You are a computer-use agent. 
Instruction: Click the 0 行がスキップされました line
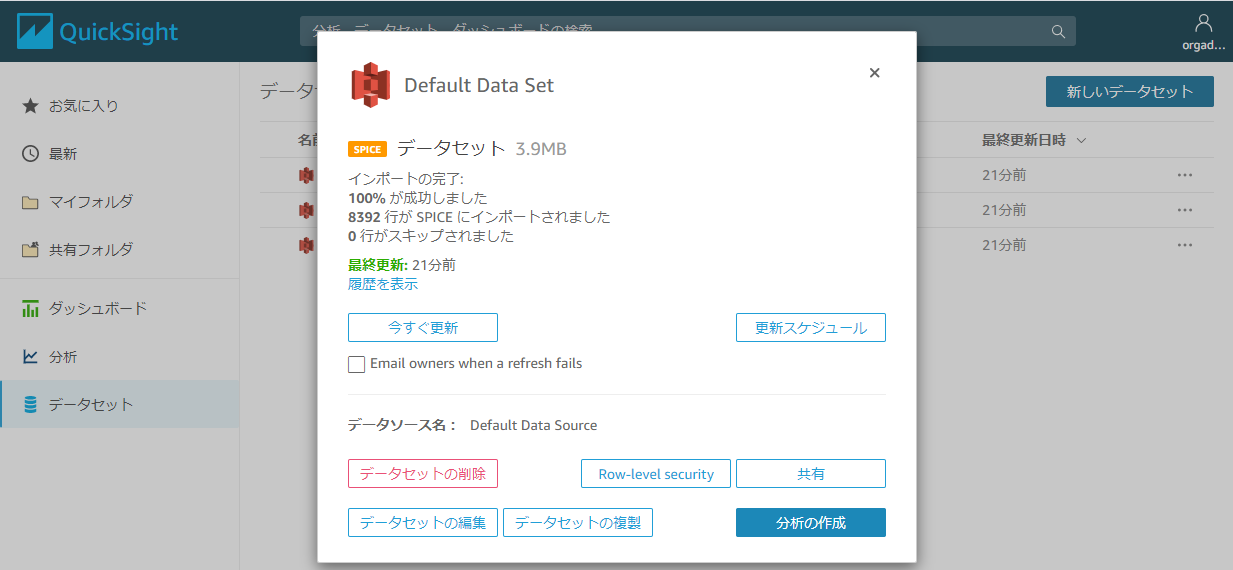tap(431, 236)
